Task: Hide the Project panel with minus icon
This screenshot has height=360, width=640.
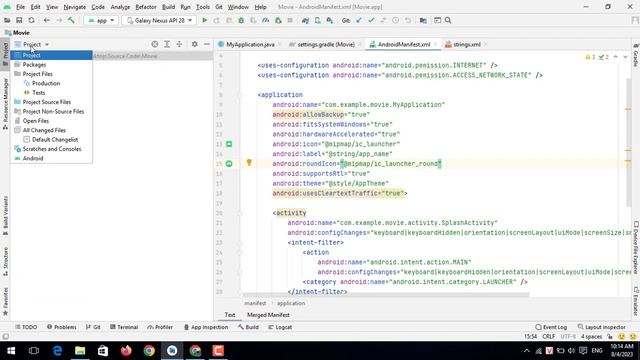Action: point(207,44)
